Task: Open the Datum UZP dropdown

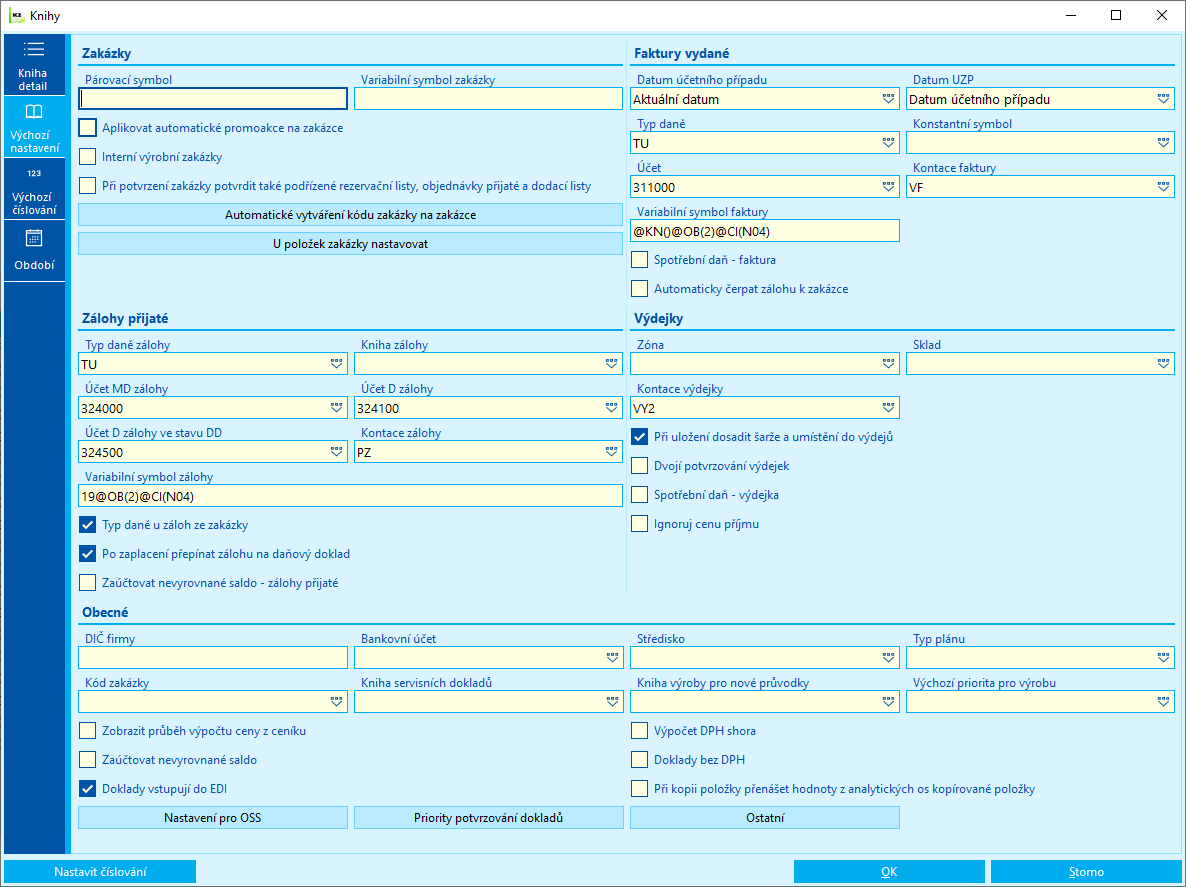Action: coord(1163,99)
